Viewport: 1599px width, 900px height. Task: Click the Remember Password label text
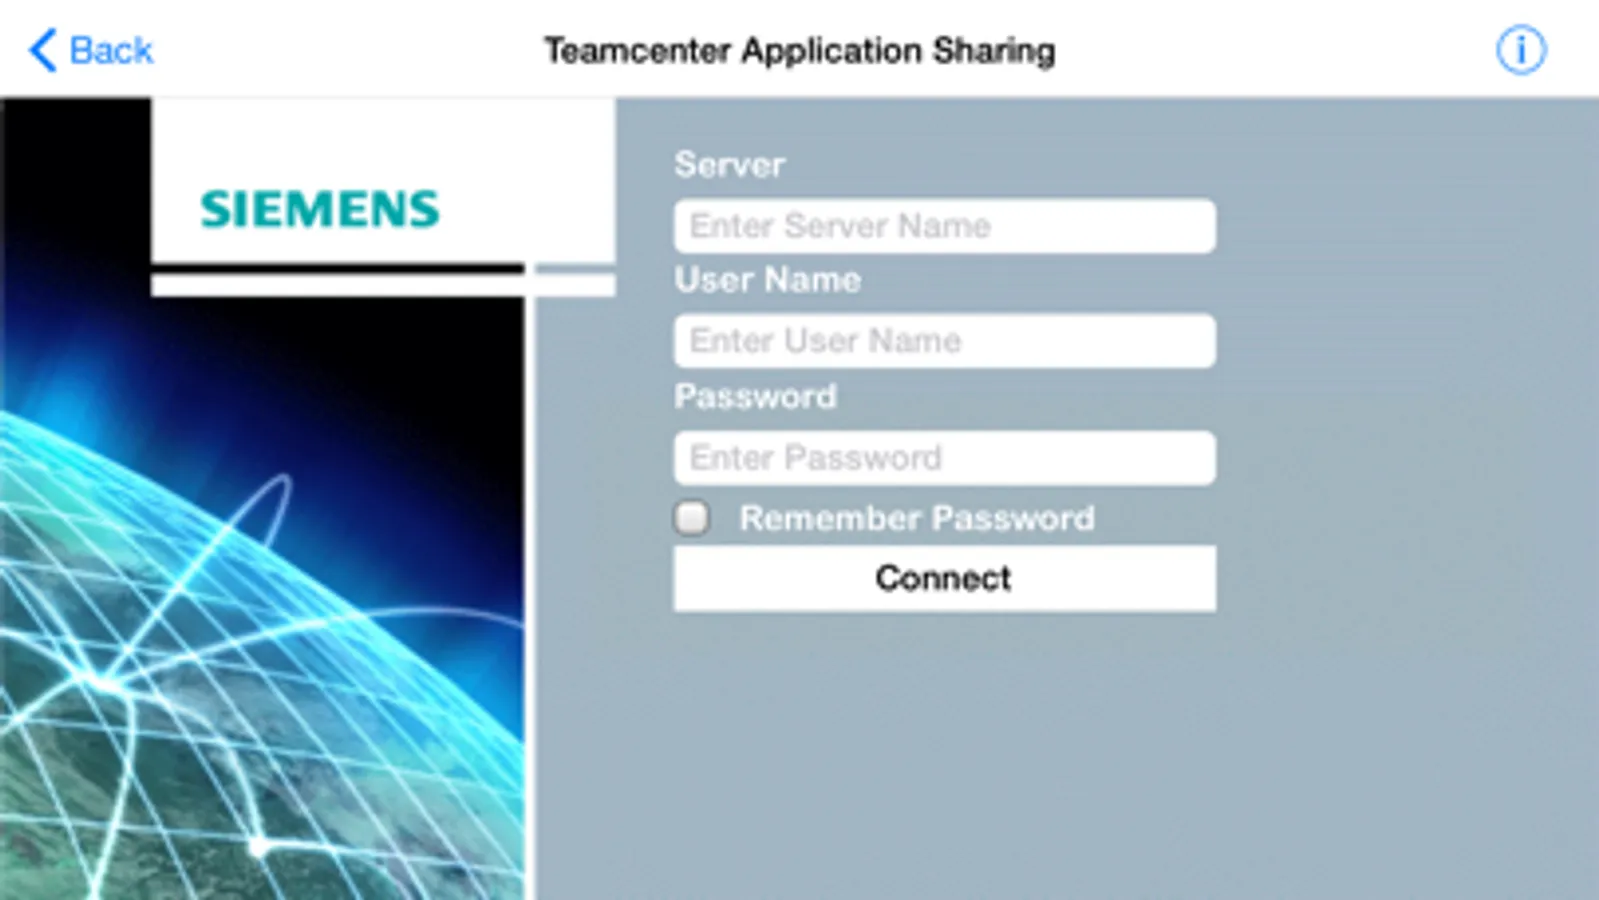pos(917,518)
